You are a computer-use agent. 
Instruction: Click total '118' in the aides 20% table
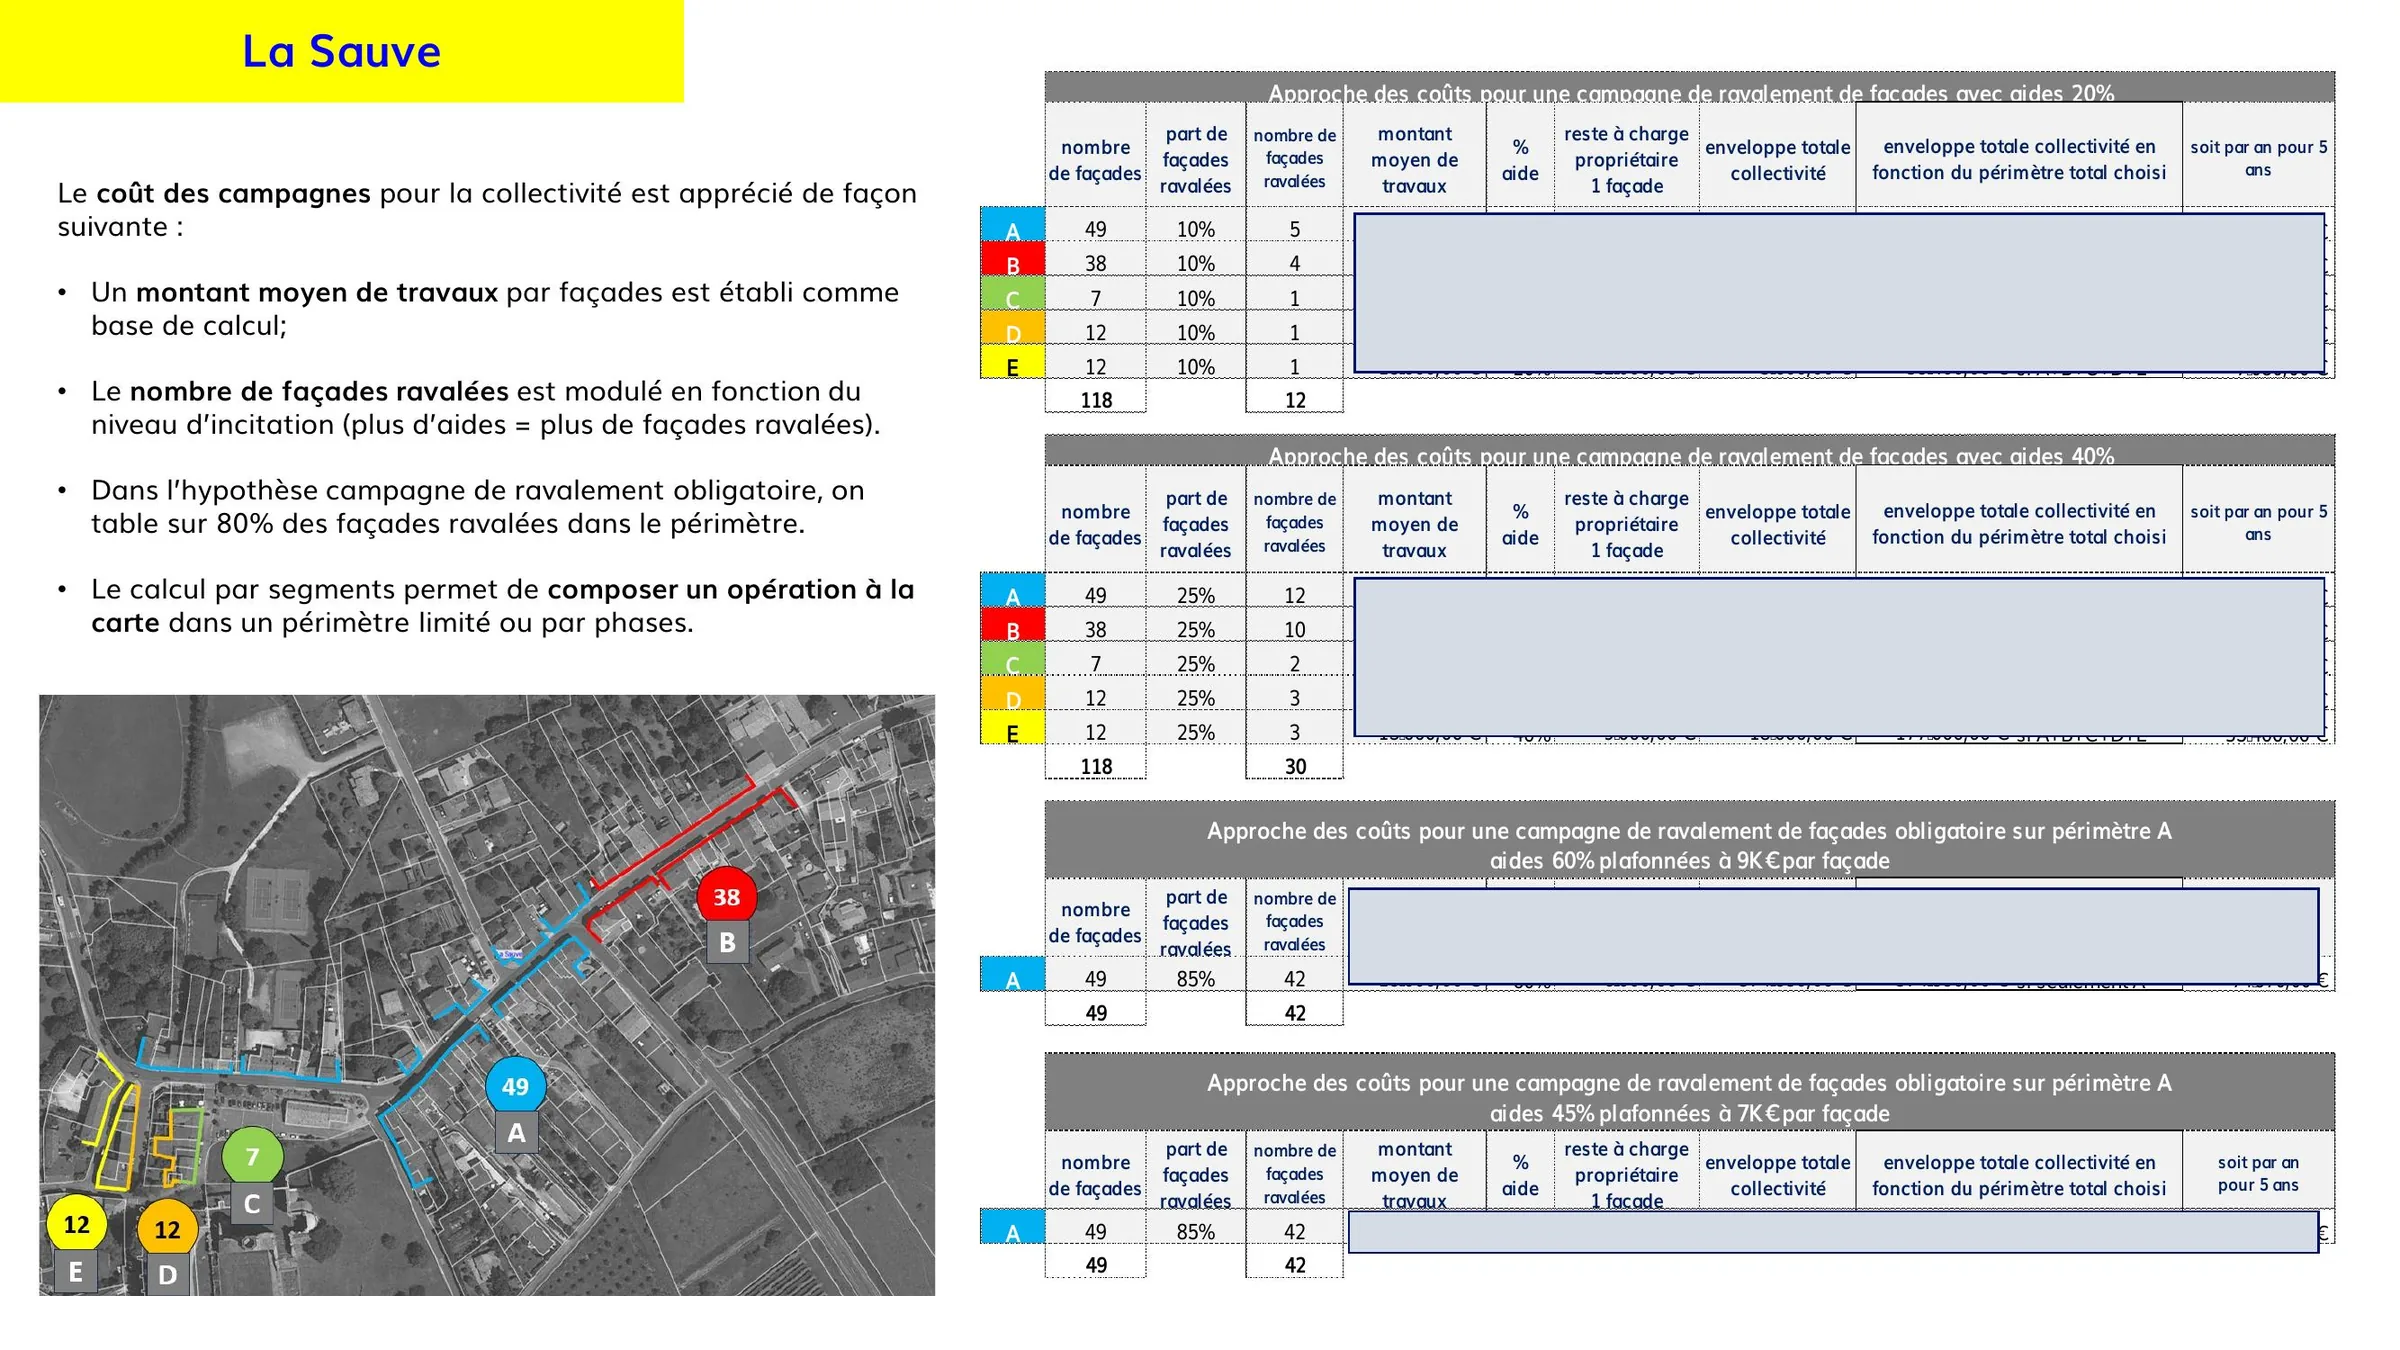(x=1096, y=400)
